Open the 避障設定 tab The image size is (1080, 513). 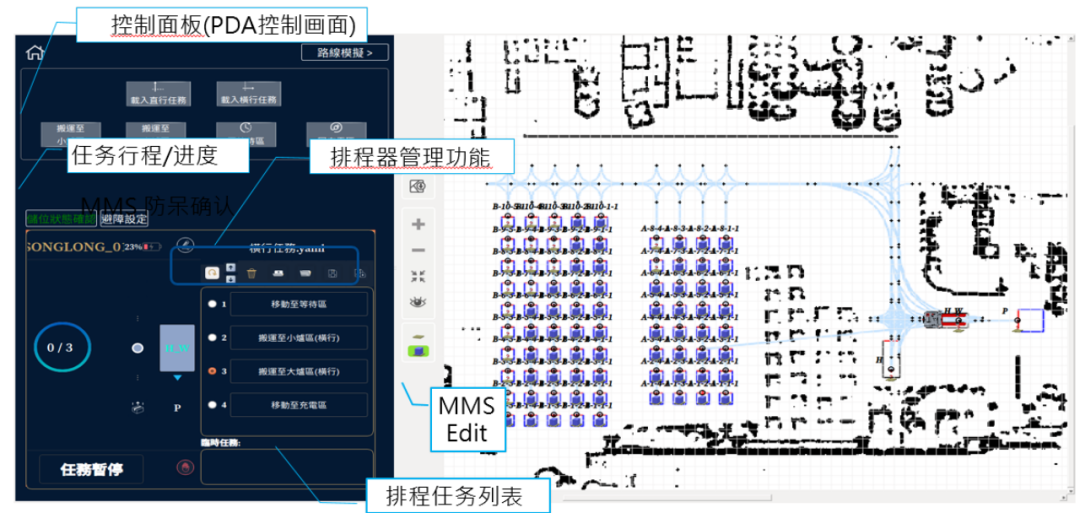pos(125,218)
